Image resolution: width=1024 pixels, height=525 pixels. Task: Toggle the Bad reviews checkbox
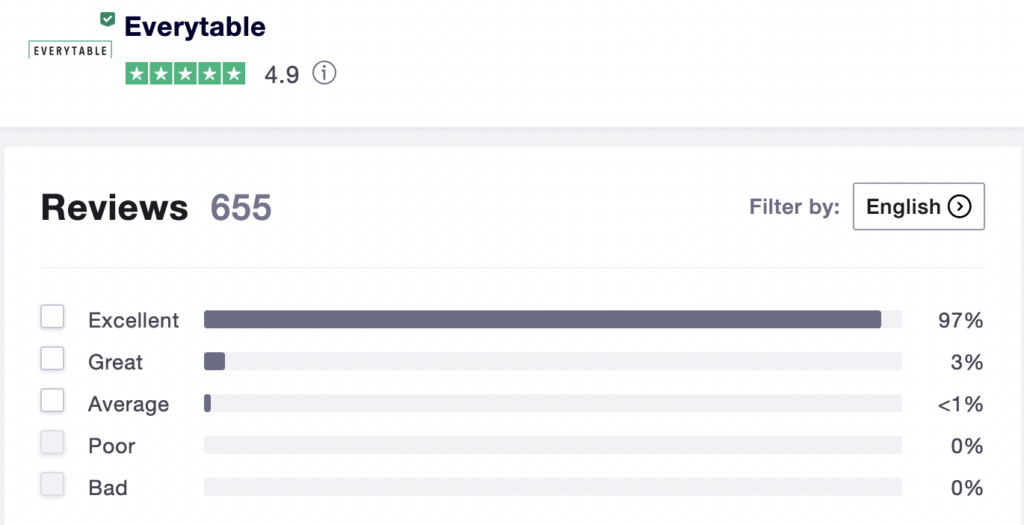point(52,485)
